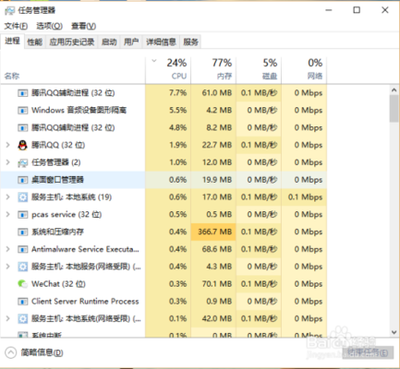Open the 查看(V) menu
400x369 pixels.
[x=83, y=26]
